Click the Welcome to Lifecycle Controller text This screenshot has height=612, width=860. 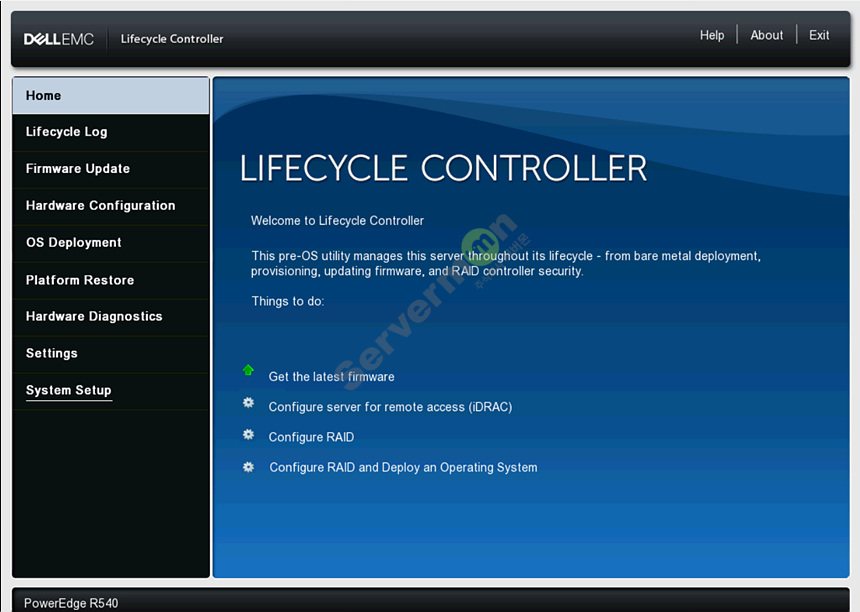pos(337,220)
